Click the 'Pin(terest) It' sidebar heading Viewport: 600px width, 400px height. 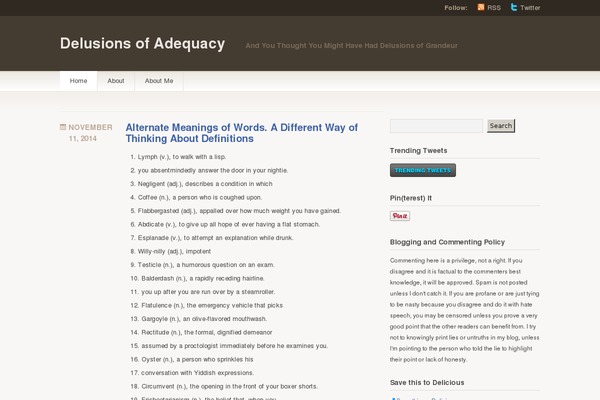pos(411,198)
